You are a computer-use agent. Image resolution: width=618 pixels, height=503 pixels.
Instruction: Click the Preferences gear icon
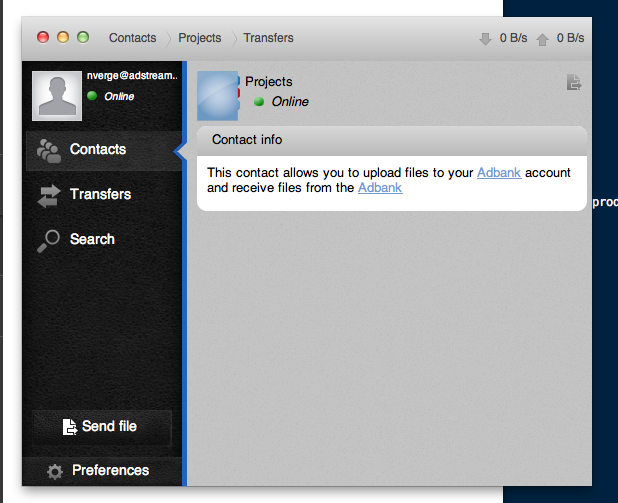(55, 471)
